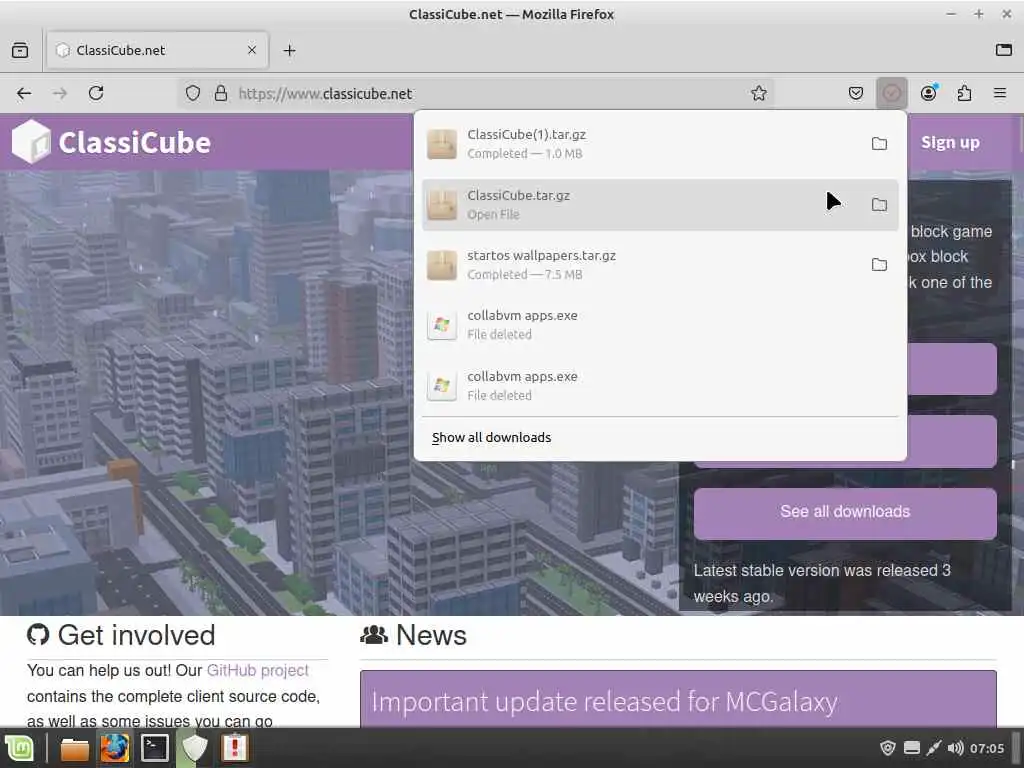Close the ClassiCube.net tab
Screen dimensions: 1024x768
click(x=252, y=50)
